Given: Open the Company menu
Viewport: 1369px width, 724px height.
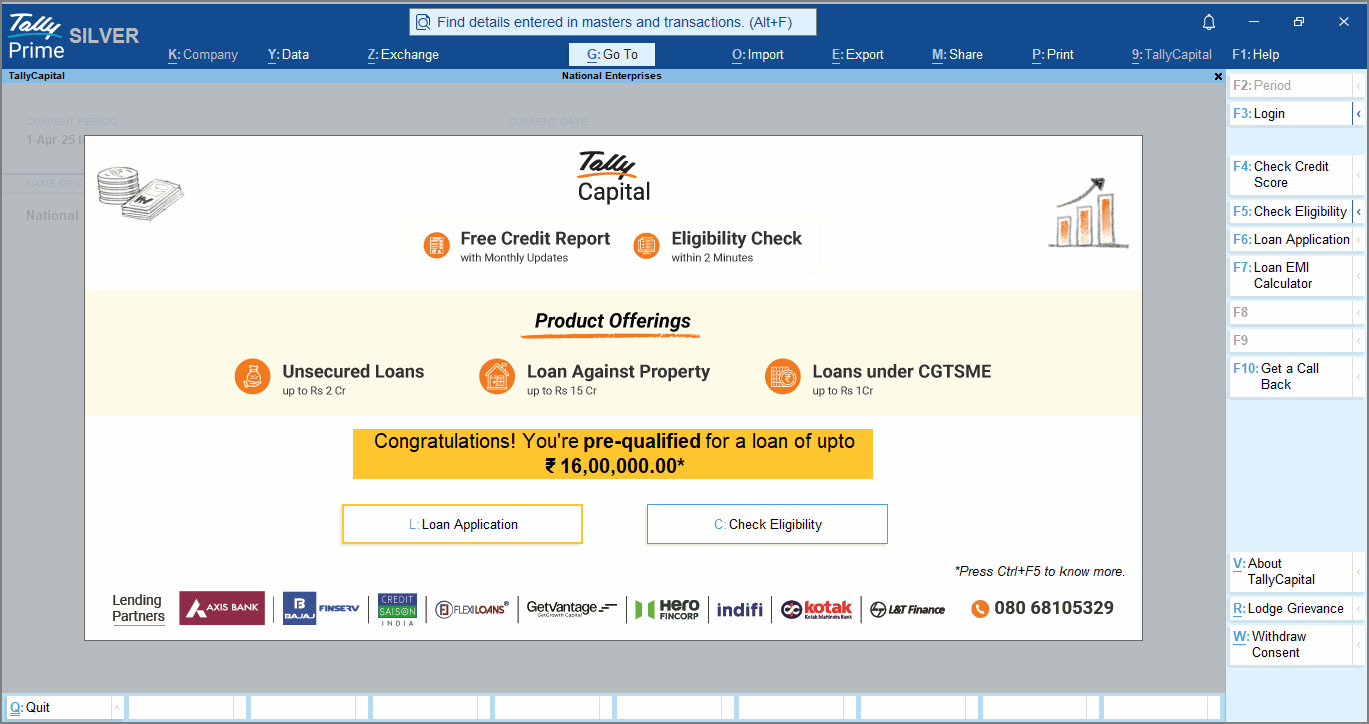Looking at the screenshot, I should click(x=203, y=55).
